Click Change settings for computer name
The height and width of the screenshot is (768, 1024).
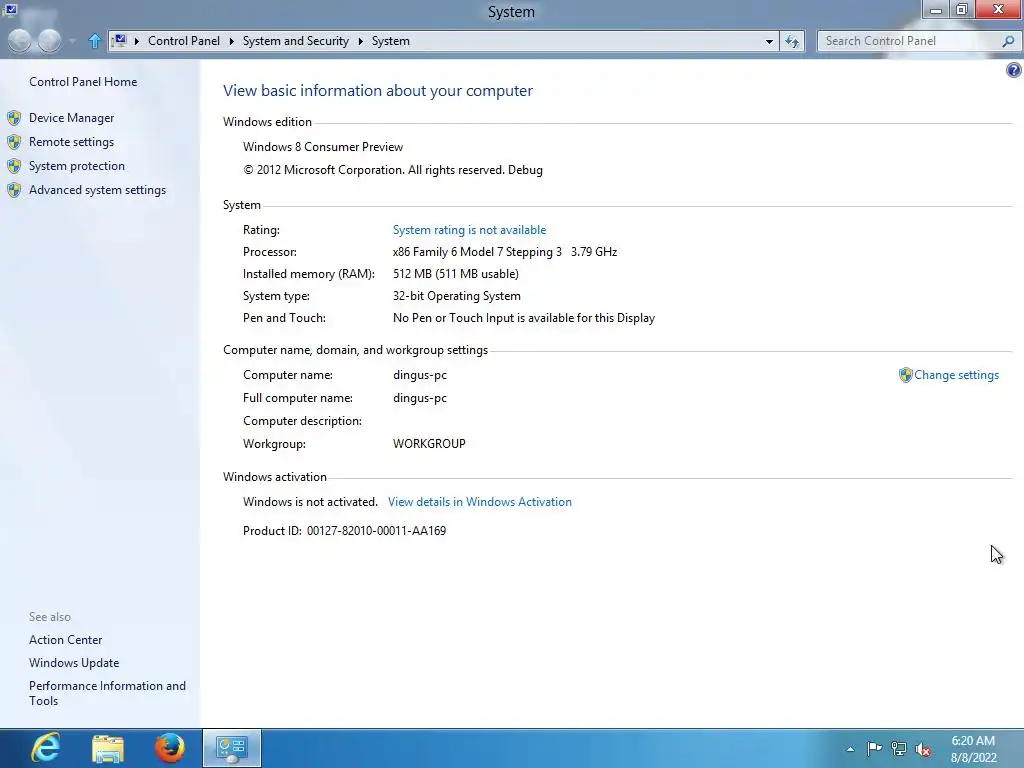956,375
